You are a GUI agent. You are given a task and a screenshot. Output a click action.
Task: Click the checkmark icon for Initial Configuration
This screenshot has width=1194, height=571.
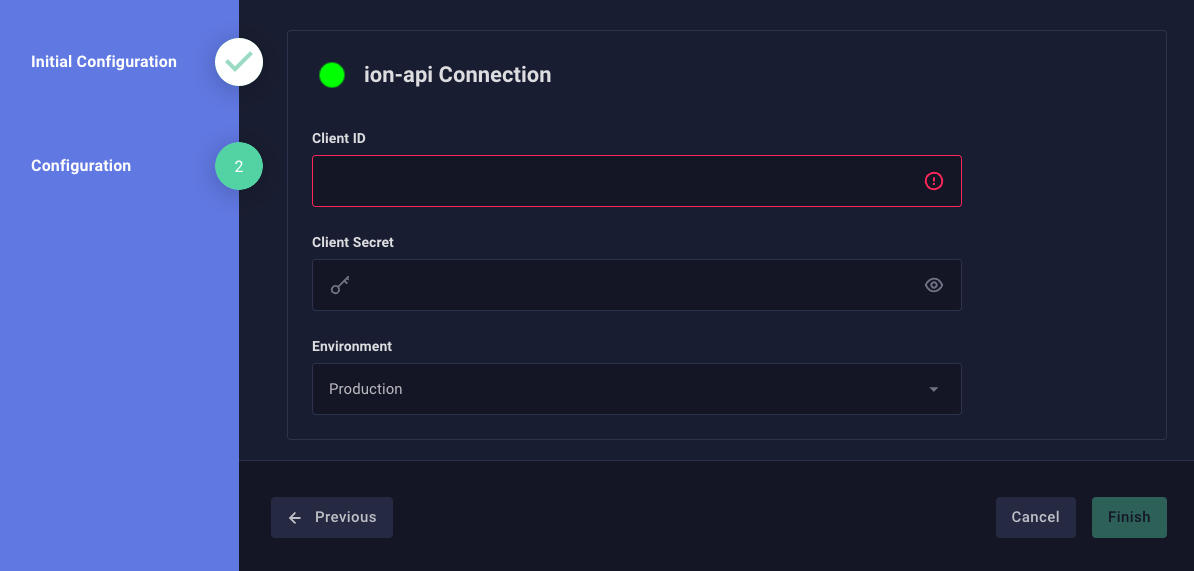(x=239, y=62)
